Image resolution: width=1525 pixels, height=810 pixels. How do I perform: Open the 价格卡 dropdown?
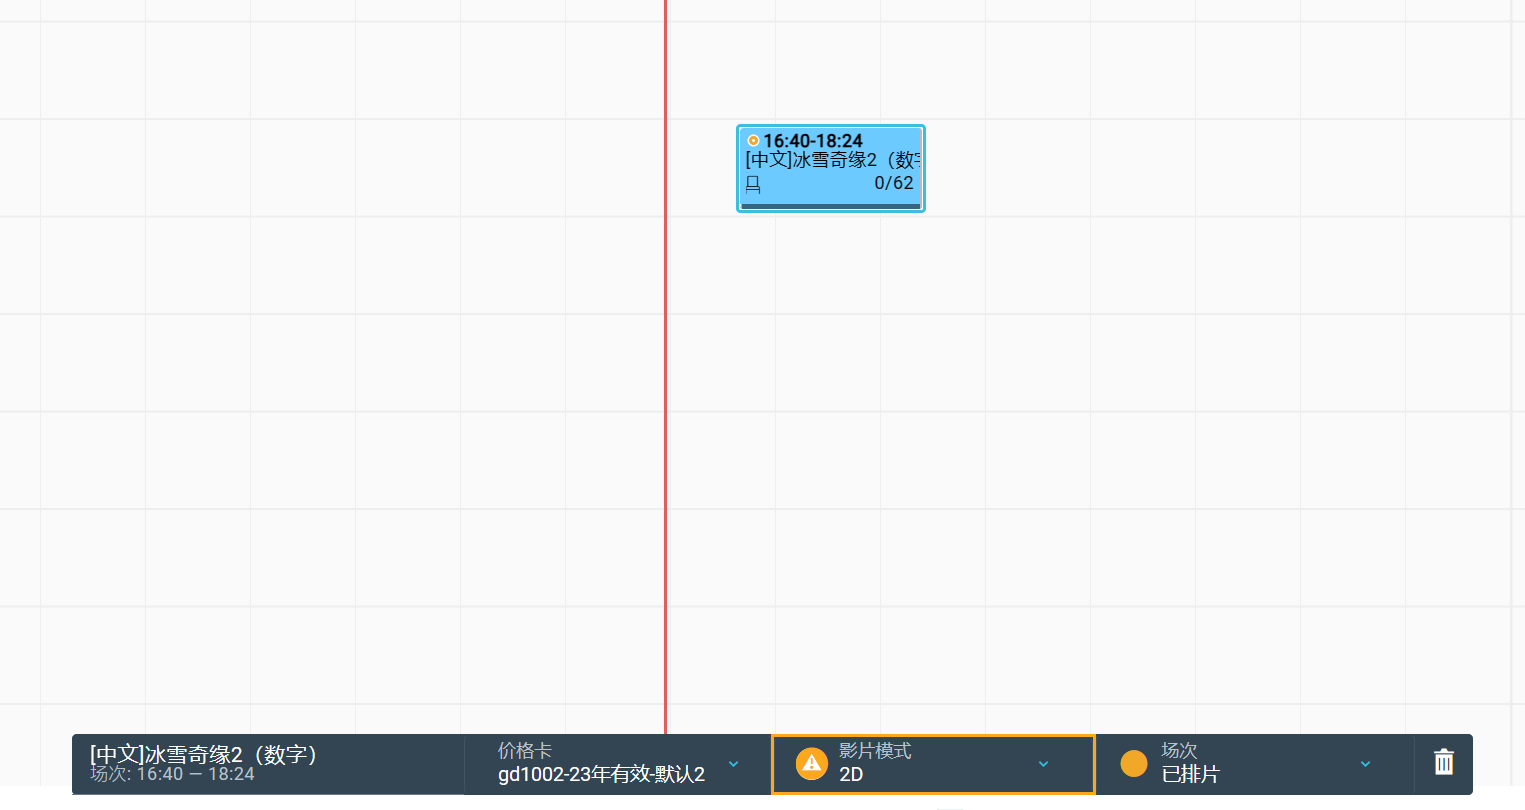617,764
